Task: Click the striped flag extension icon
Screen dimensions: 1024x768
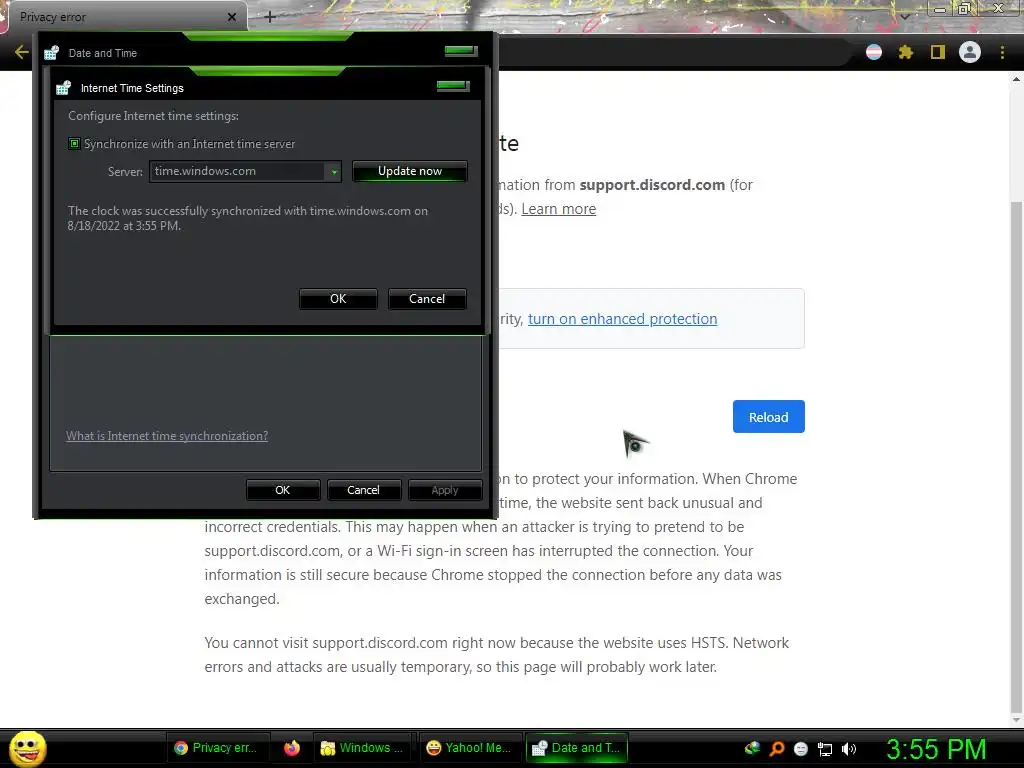Action: click(x=873, y=52)
